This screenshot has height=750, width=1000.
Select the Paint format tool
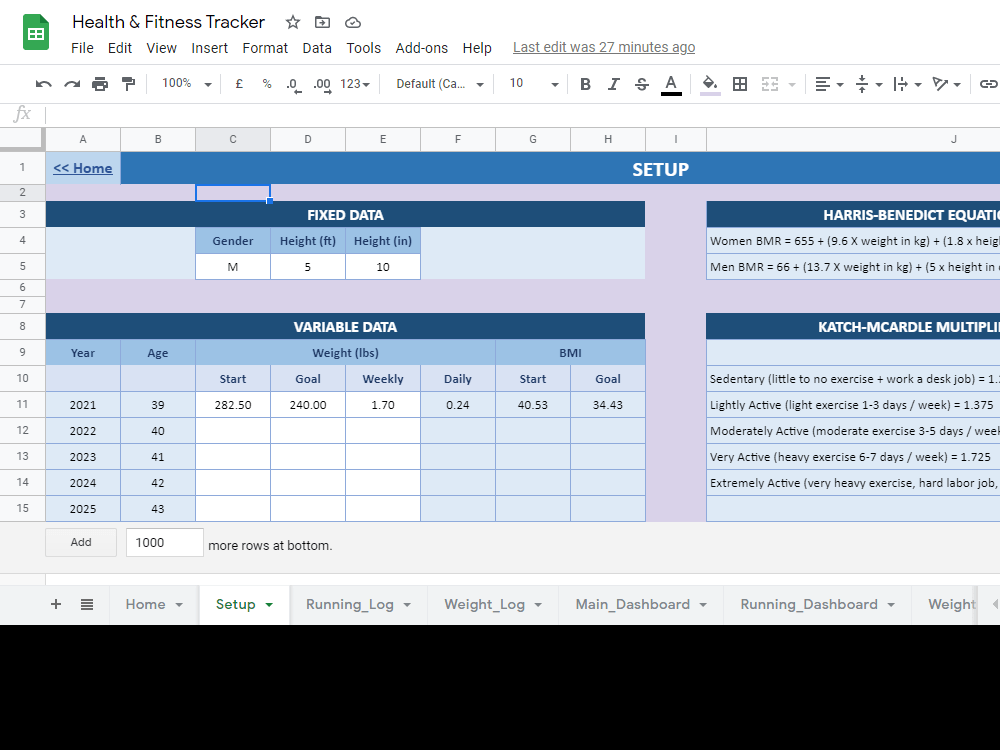pos(130,84)
